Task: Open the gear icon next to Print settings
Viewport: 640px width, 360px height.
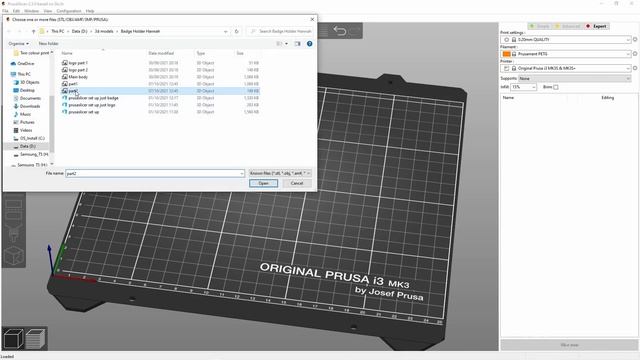Action: click(x=635, y=40)
